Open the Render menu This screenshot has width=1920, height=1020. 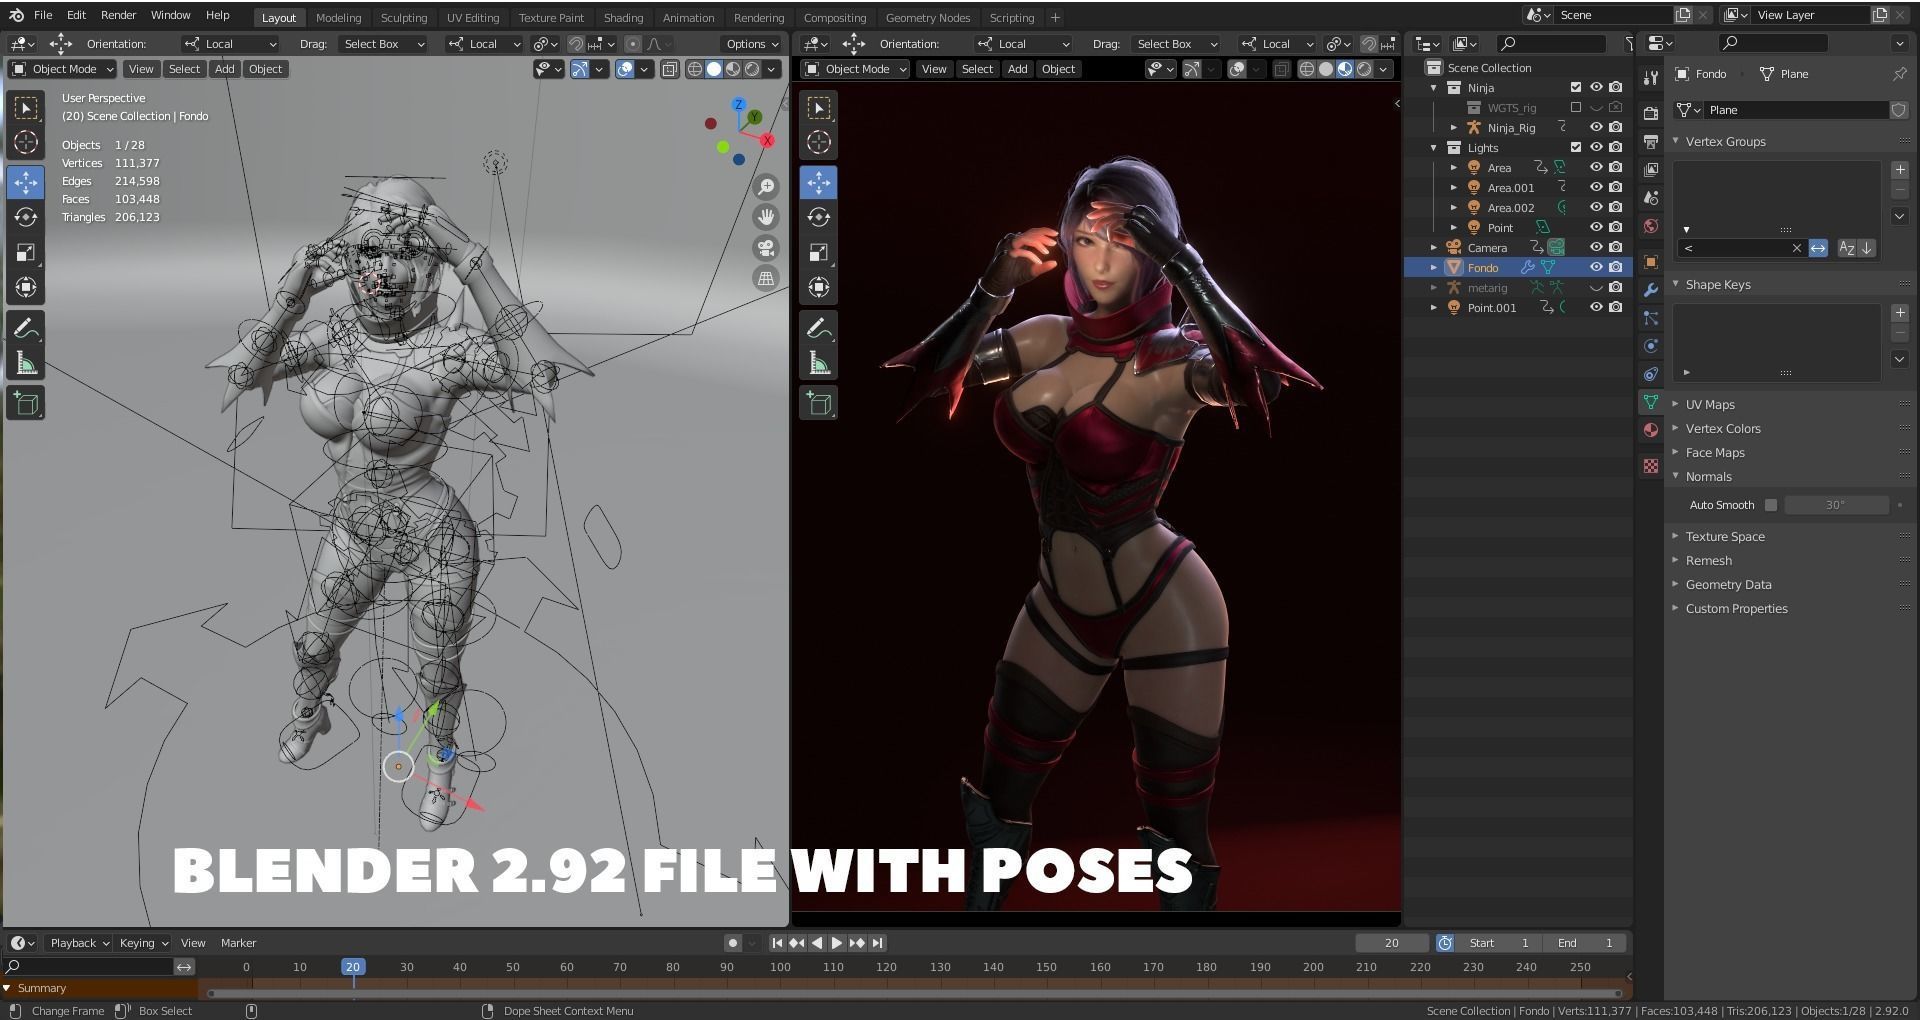118,16
